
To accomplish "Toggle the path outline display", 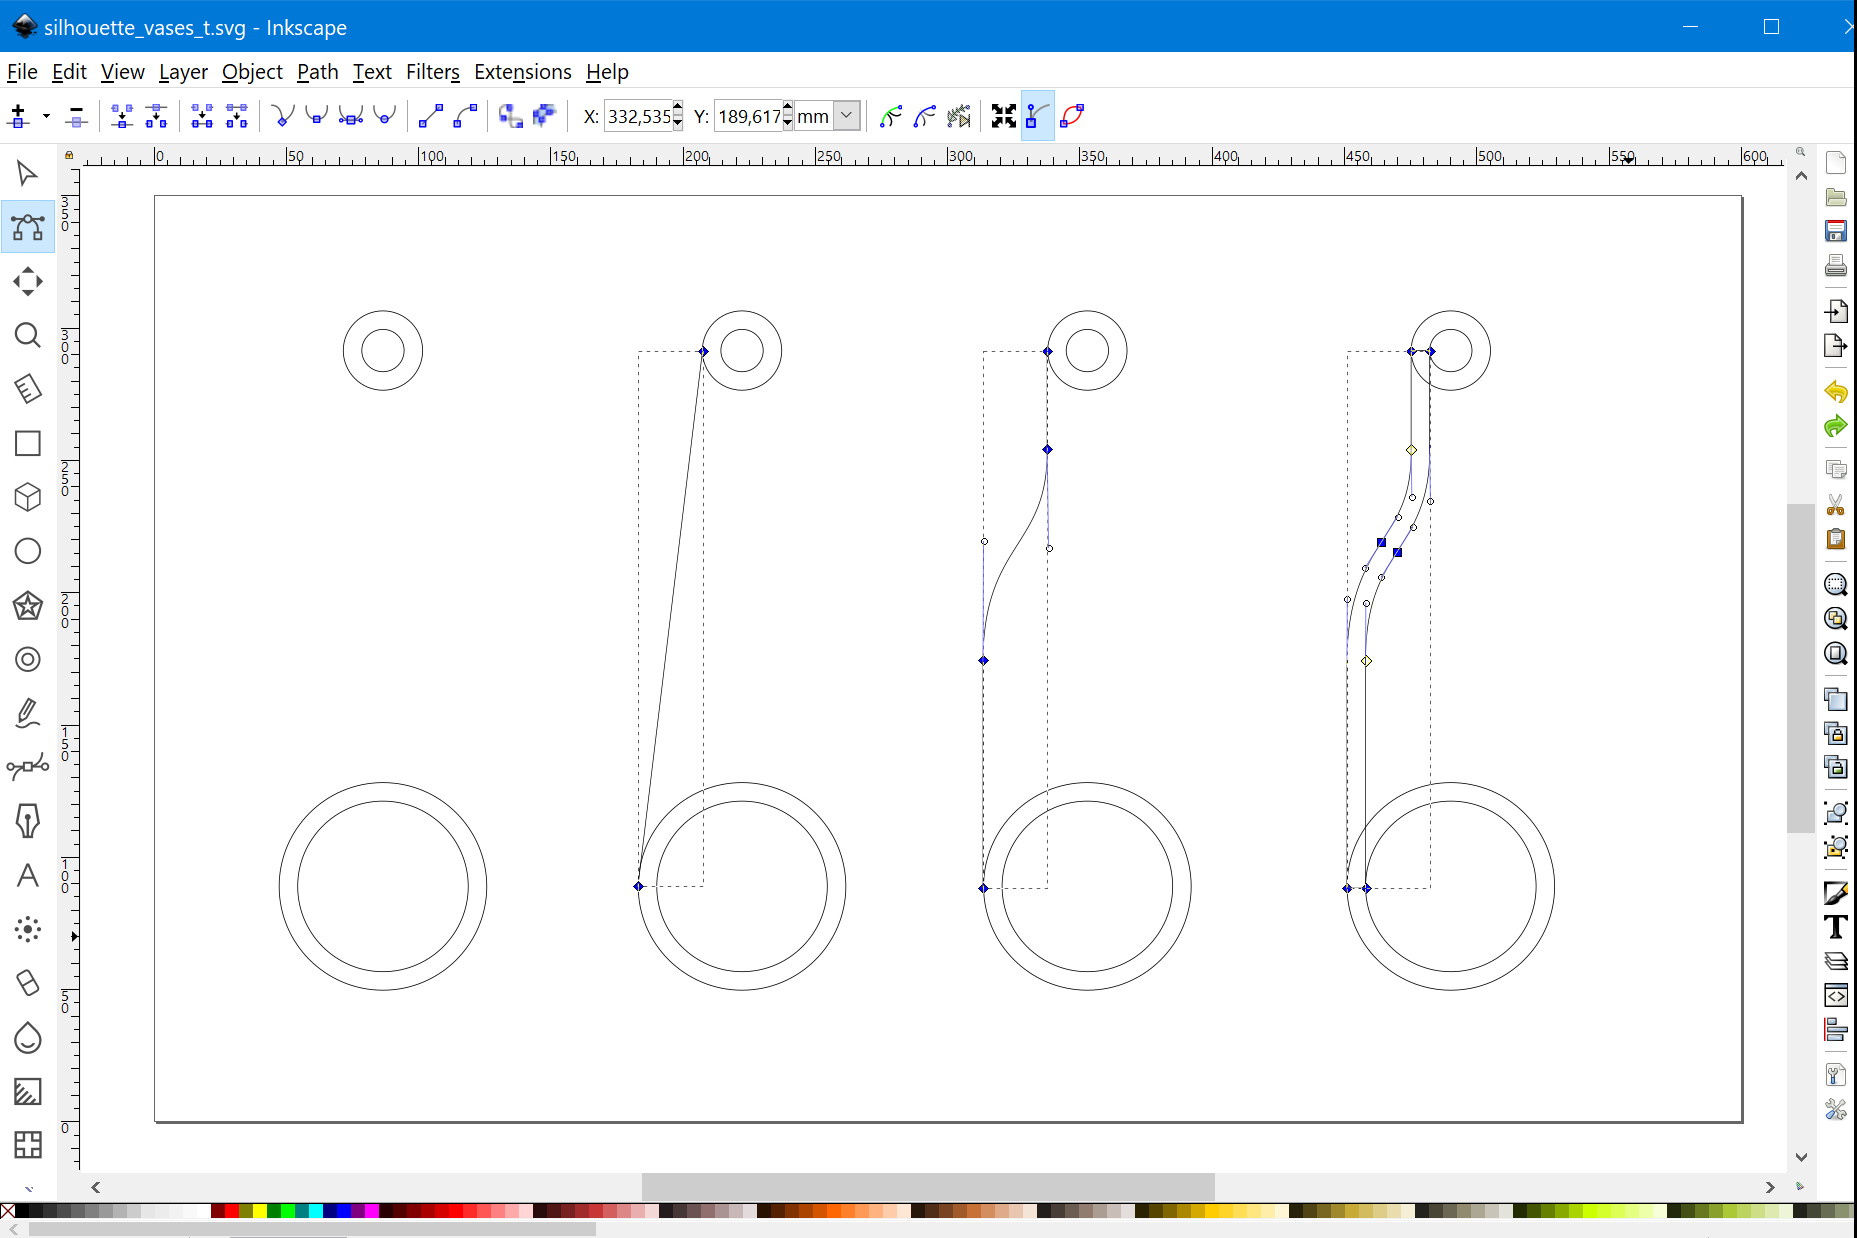I will pos(1071,116).
